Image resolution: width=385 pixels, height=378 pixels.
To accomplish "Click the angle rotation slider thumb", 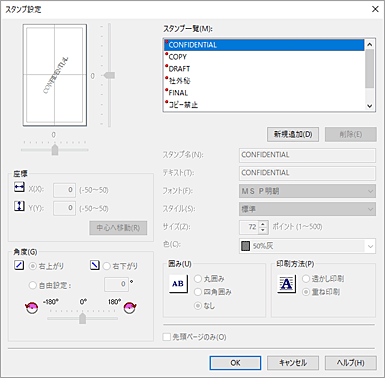I will click(82, 318).
